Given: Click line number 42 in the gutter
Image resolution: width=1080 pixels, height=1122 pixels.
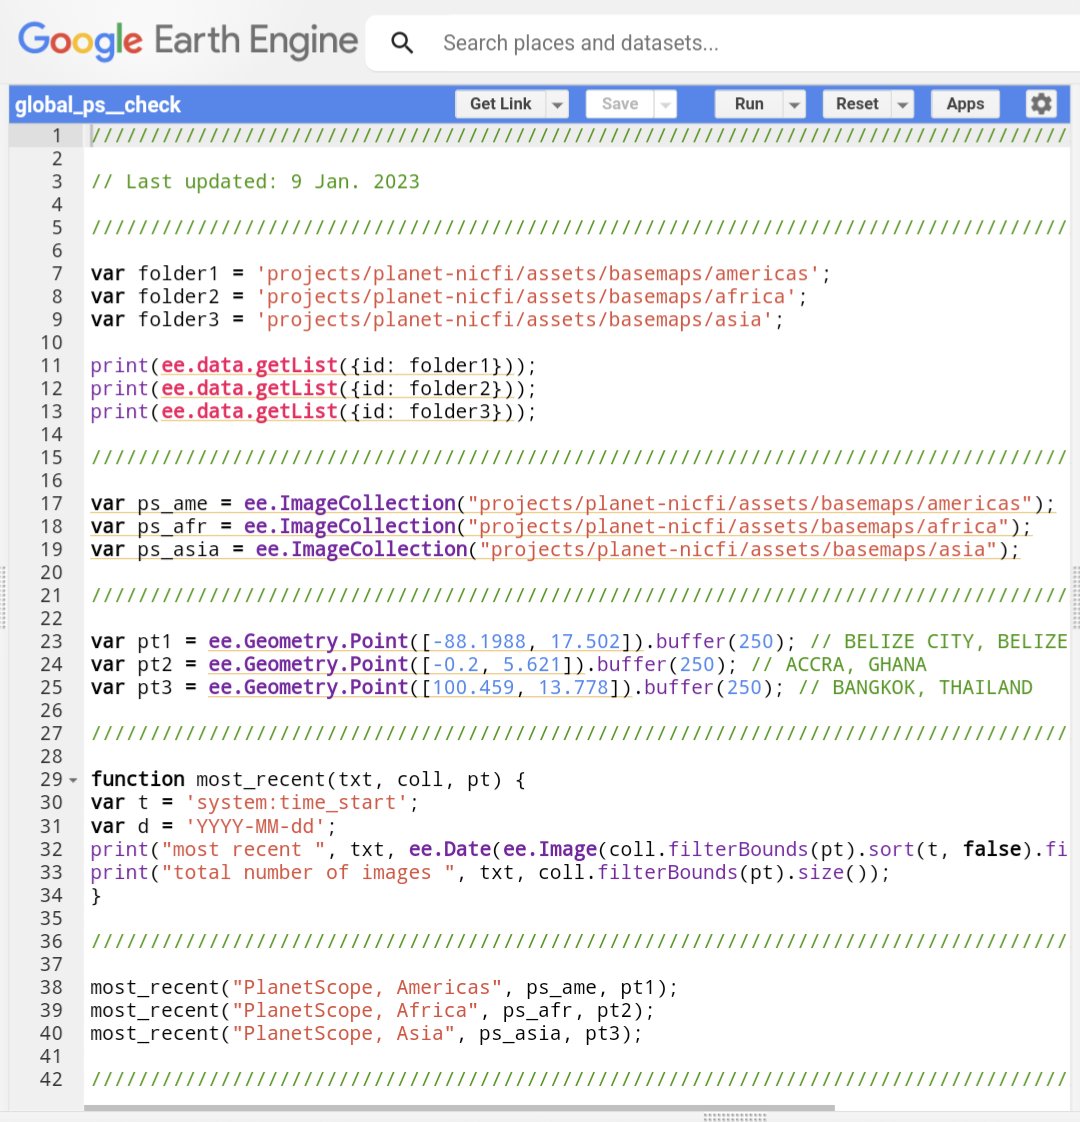Looking at the screenshot, I should [x=51, y=1079].
